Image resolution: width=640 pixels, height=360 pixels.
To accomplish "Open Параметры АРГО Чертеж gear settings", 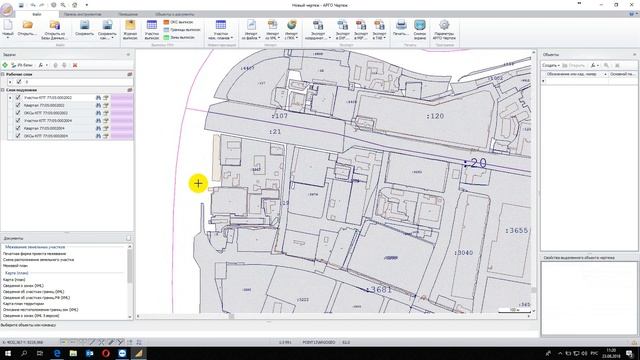I will [444, 29].
